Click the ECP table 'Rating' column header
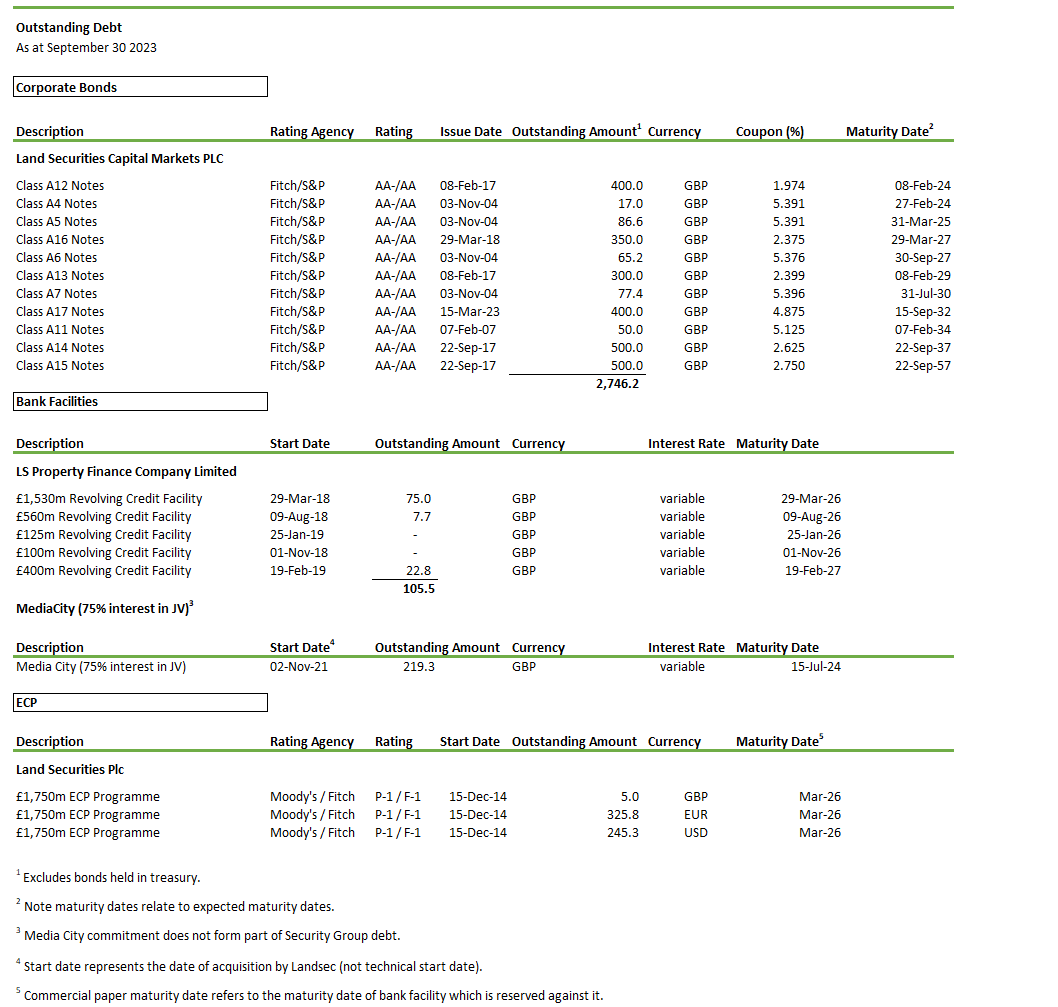 (393, 742)
